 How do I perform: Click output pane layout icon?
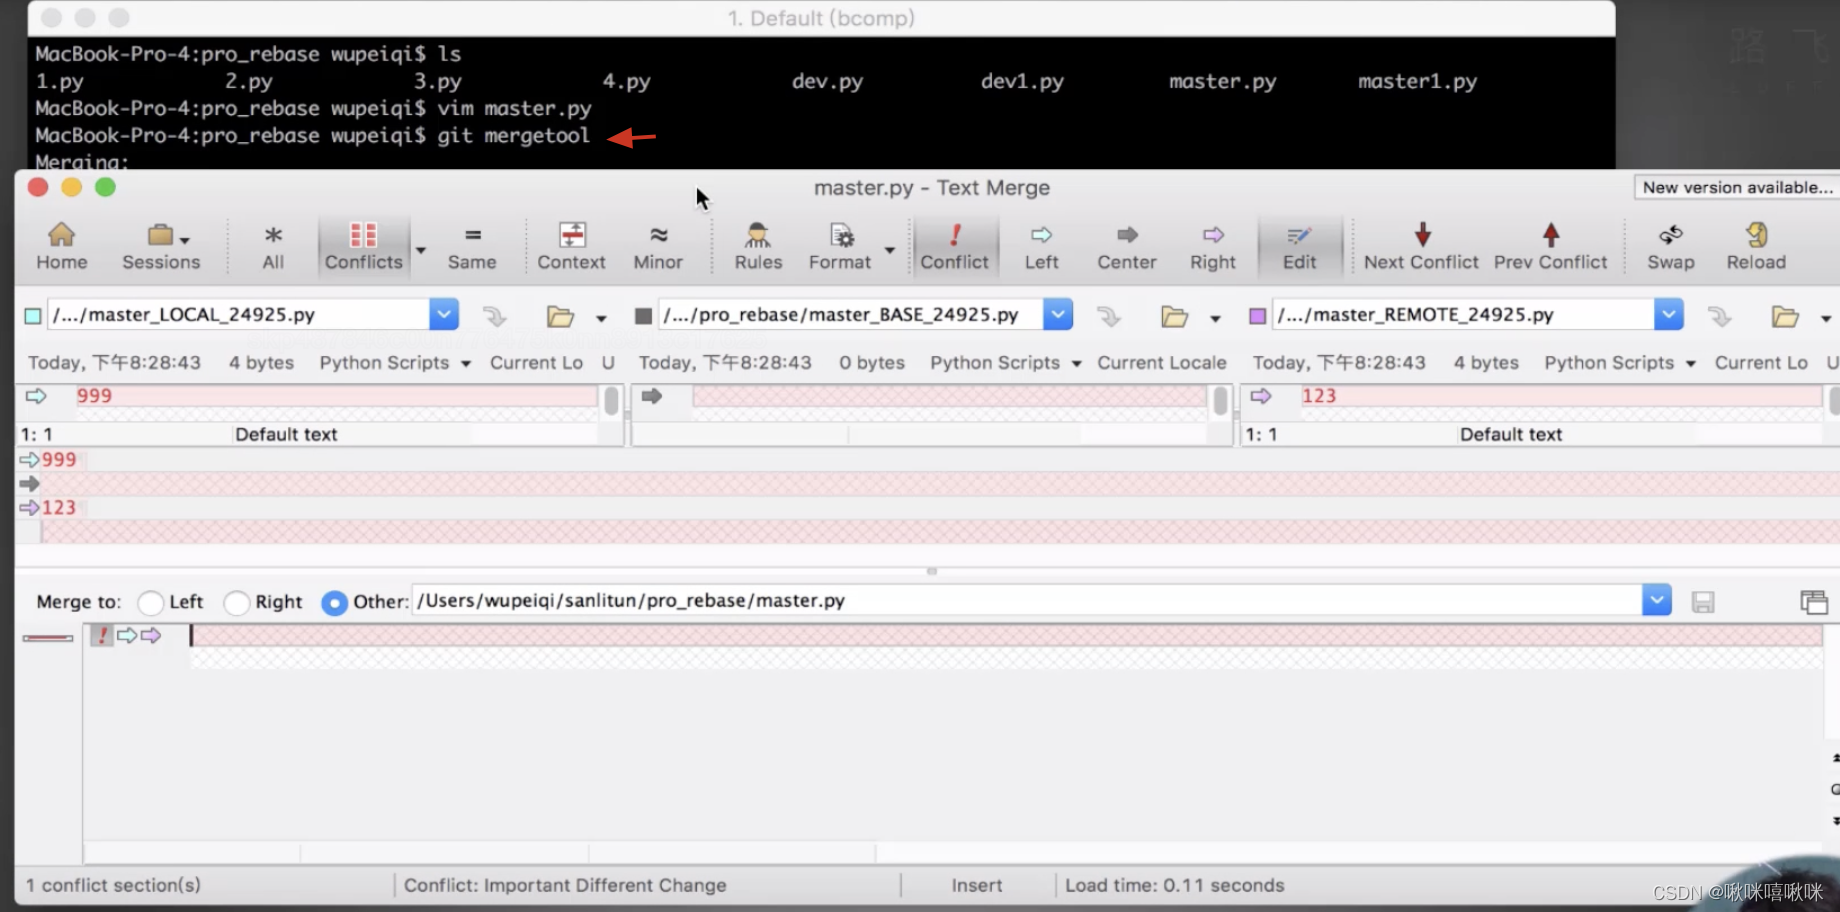point(1814,602)
